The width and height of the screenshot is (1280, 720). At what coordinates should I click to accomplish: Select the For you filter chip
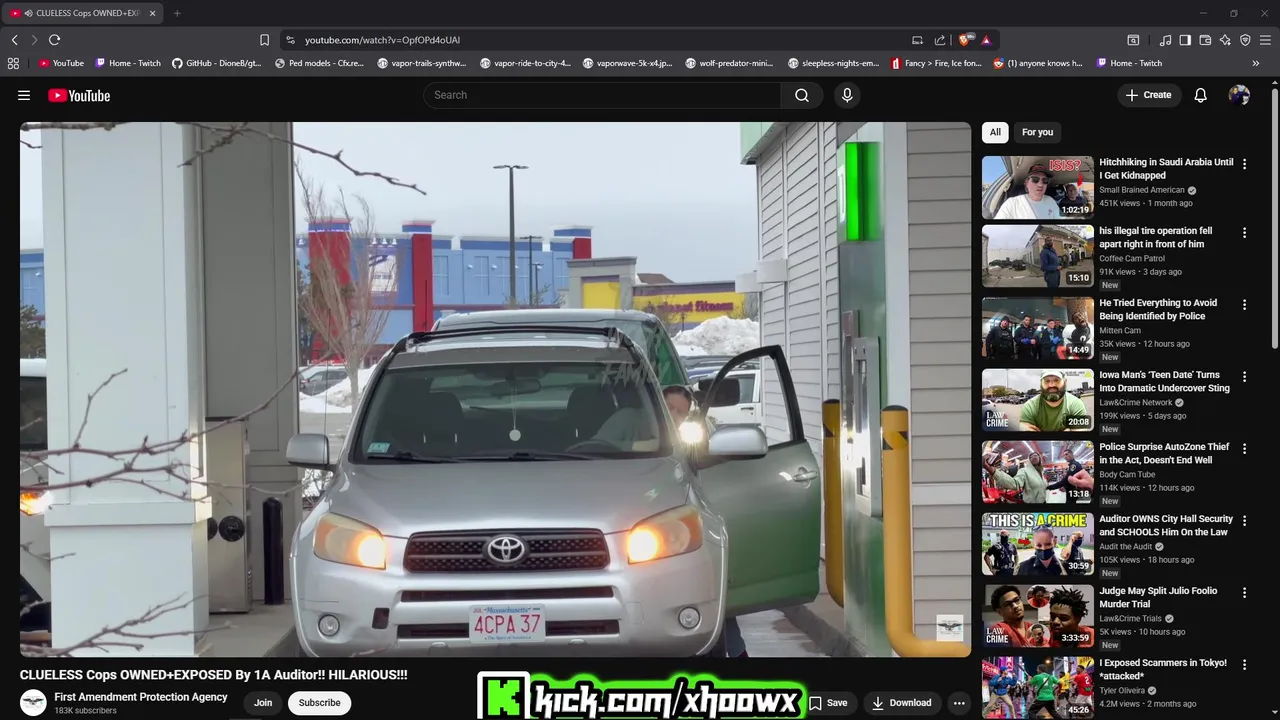click(1037, 132)
